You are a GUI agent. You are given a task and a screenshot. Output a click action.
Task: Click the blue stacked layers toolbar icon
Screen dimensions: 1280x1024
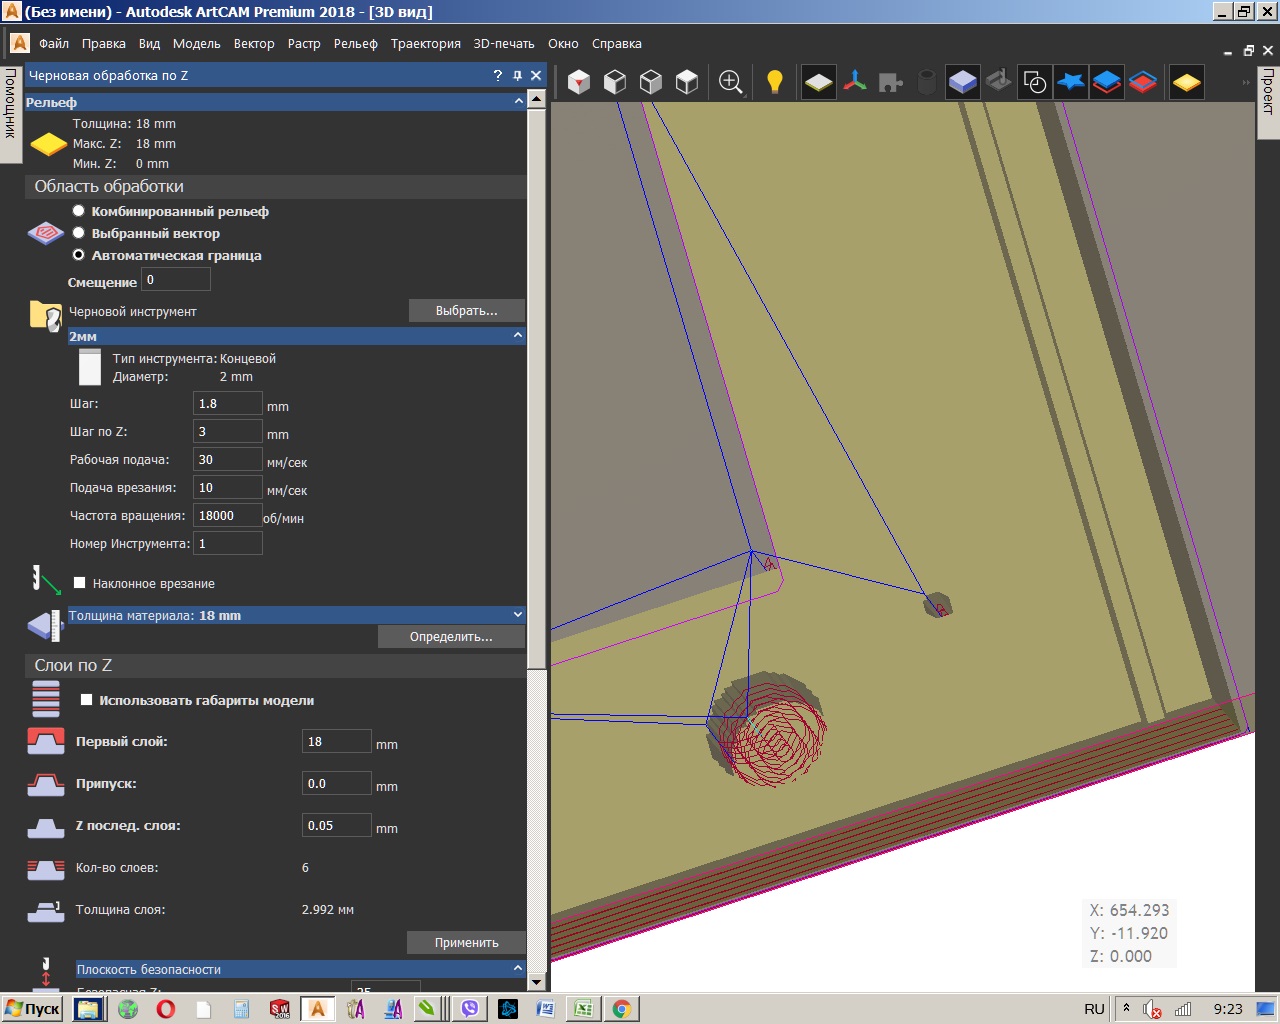point(1107,82)
